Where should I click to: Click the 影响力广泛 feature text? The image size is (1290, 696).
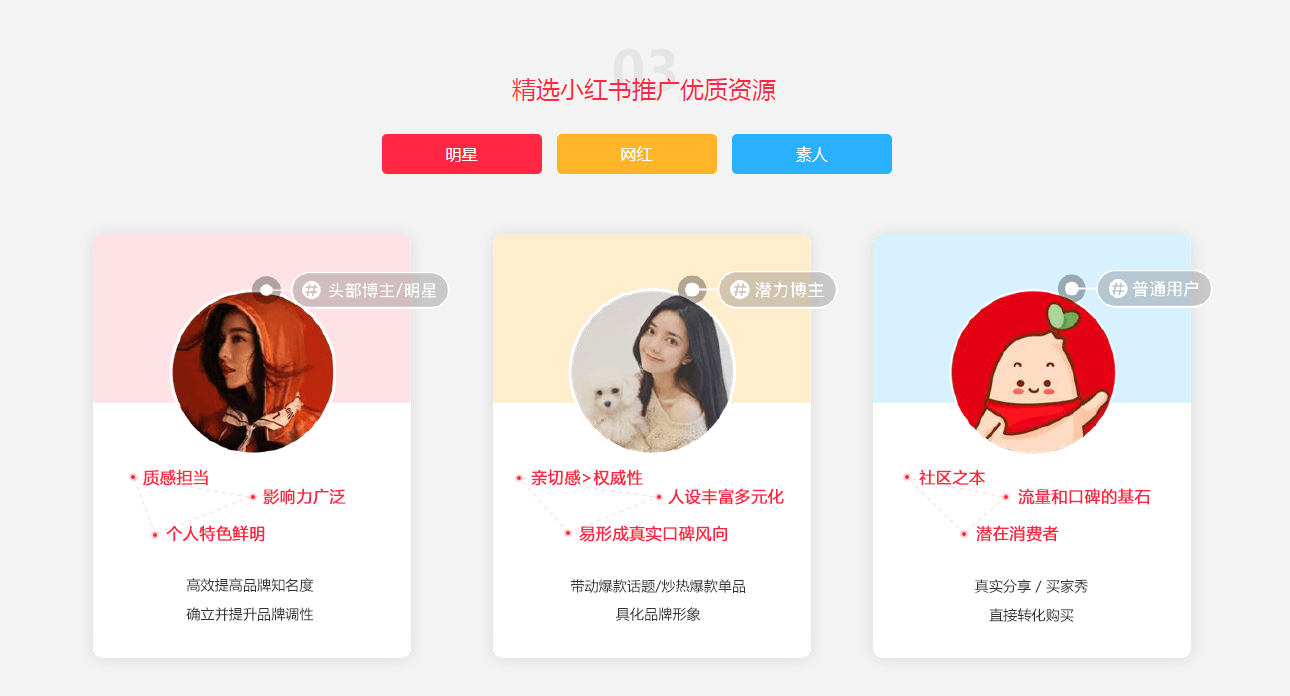[304, 497]
